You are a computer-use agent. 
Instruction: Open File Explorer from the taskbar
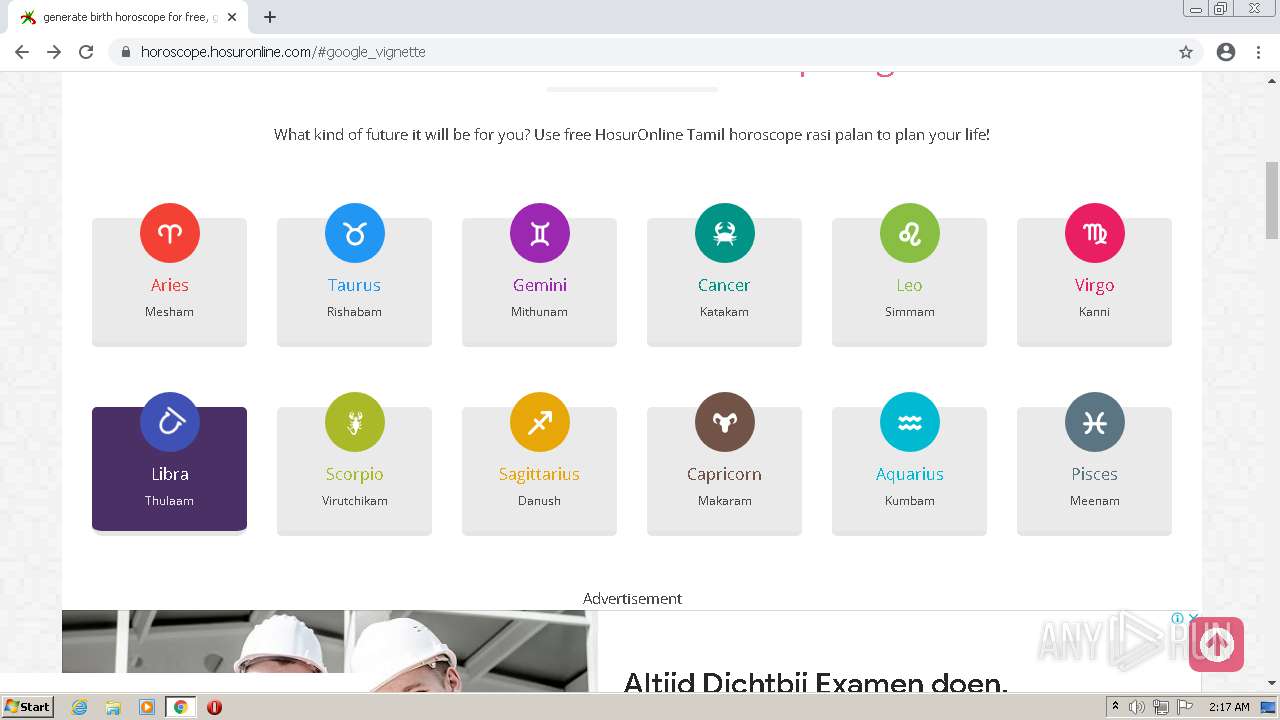click(113, 707)
